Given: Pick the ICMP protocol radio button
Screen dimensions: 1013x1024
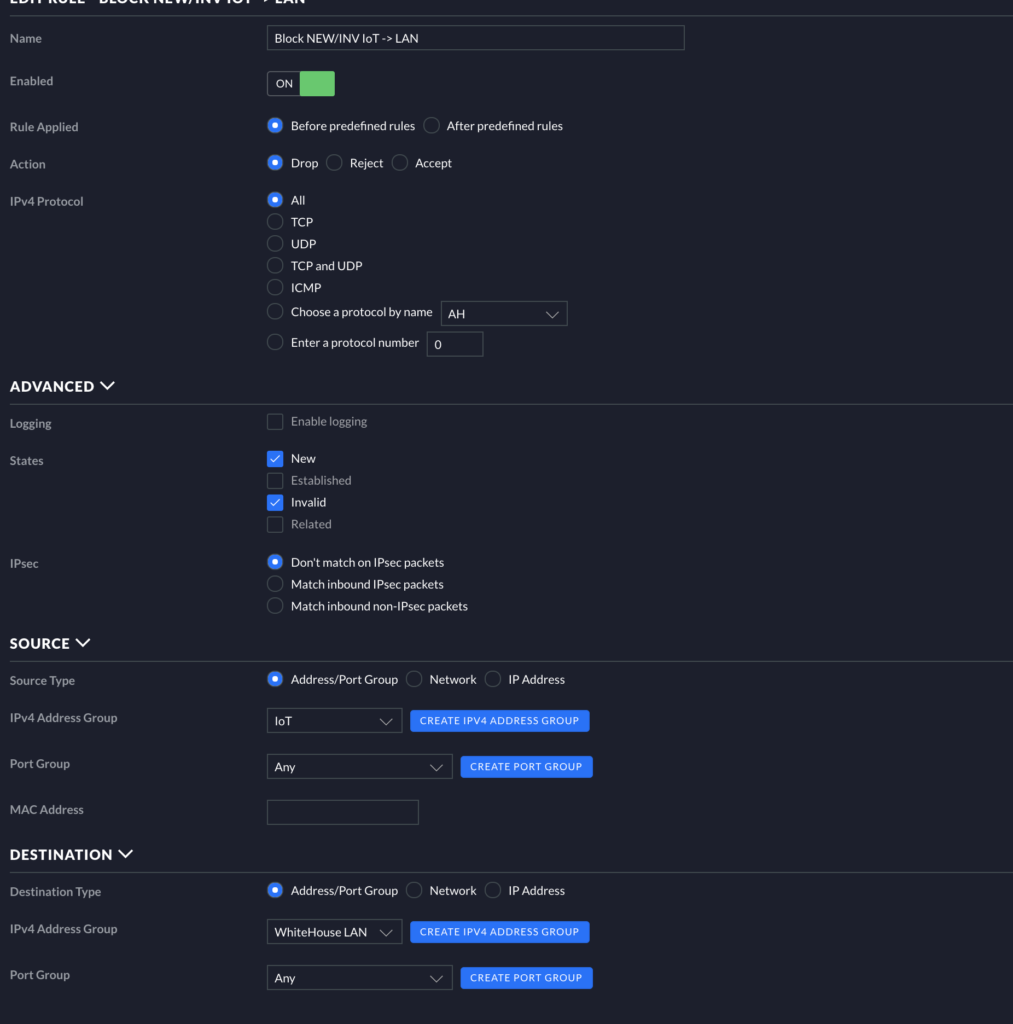Looking at the screenshot, I should coord(275,288).
